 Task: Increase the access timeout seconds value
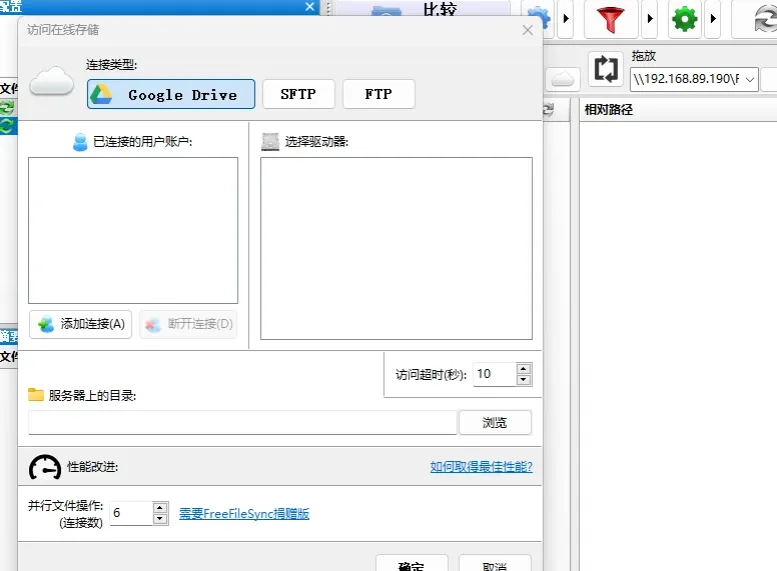click(524, 369)
